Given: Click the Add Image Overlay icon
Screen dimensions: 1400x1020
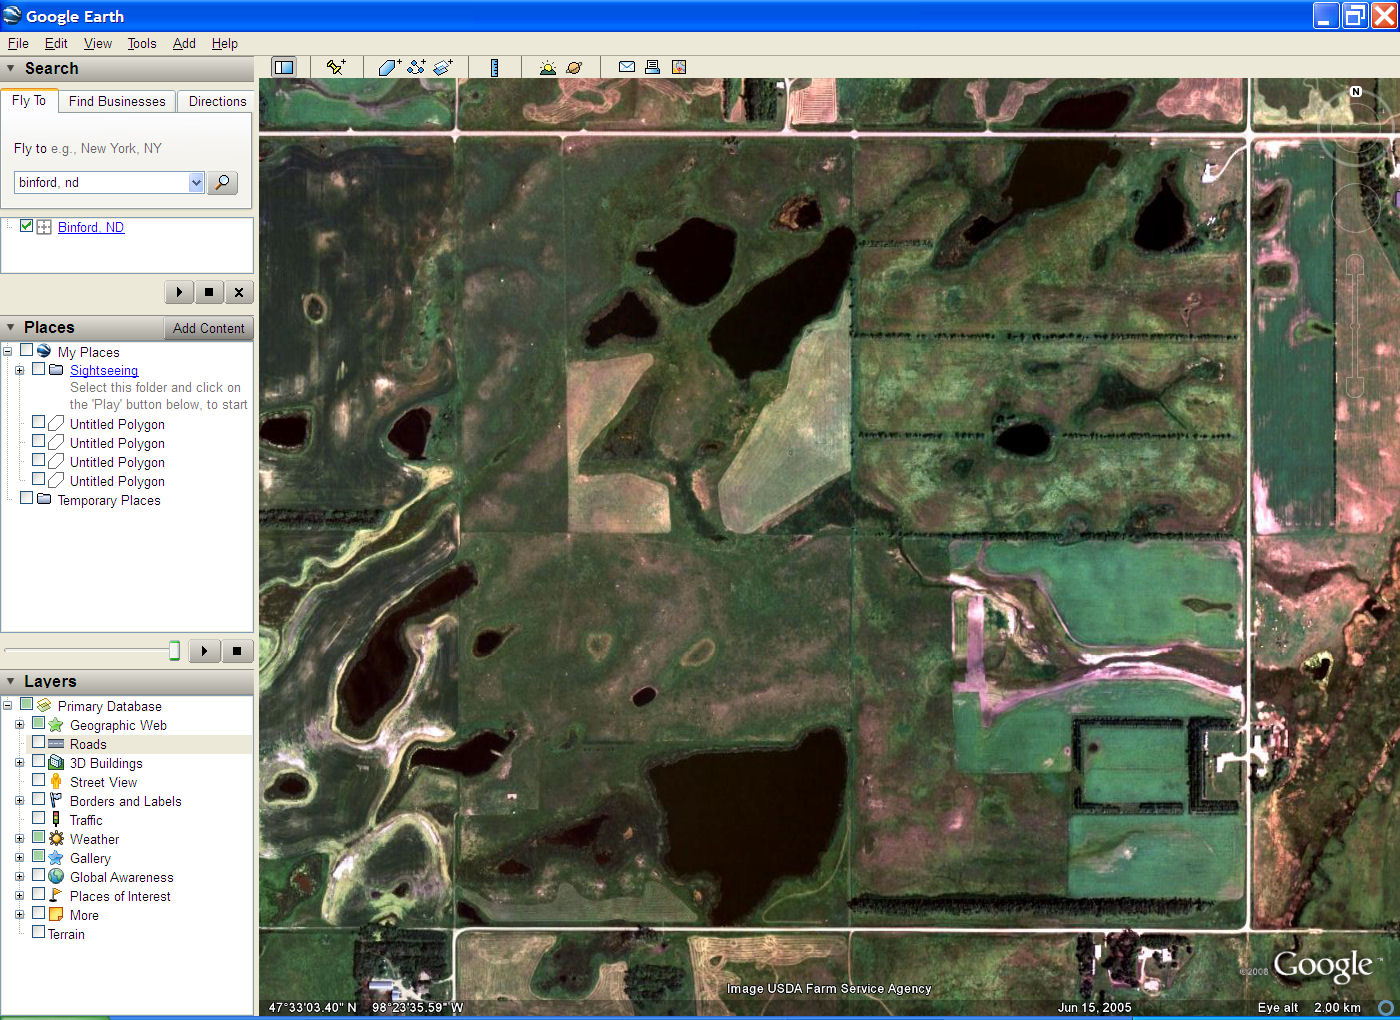Looking at the screenshot, I should point(443,67).
